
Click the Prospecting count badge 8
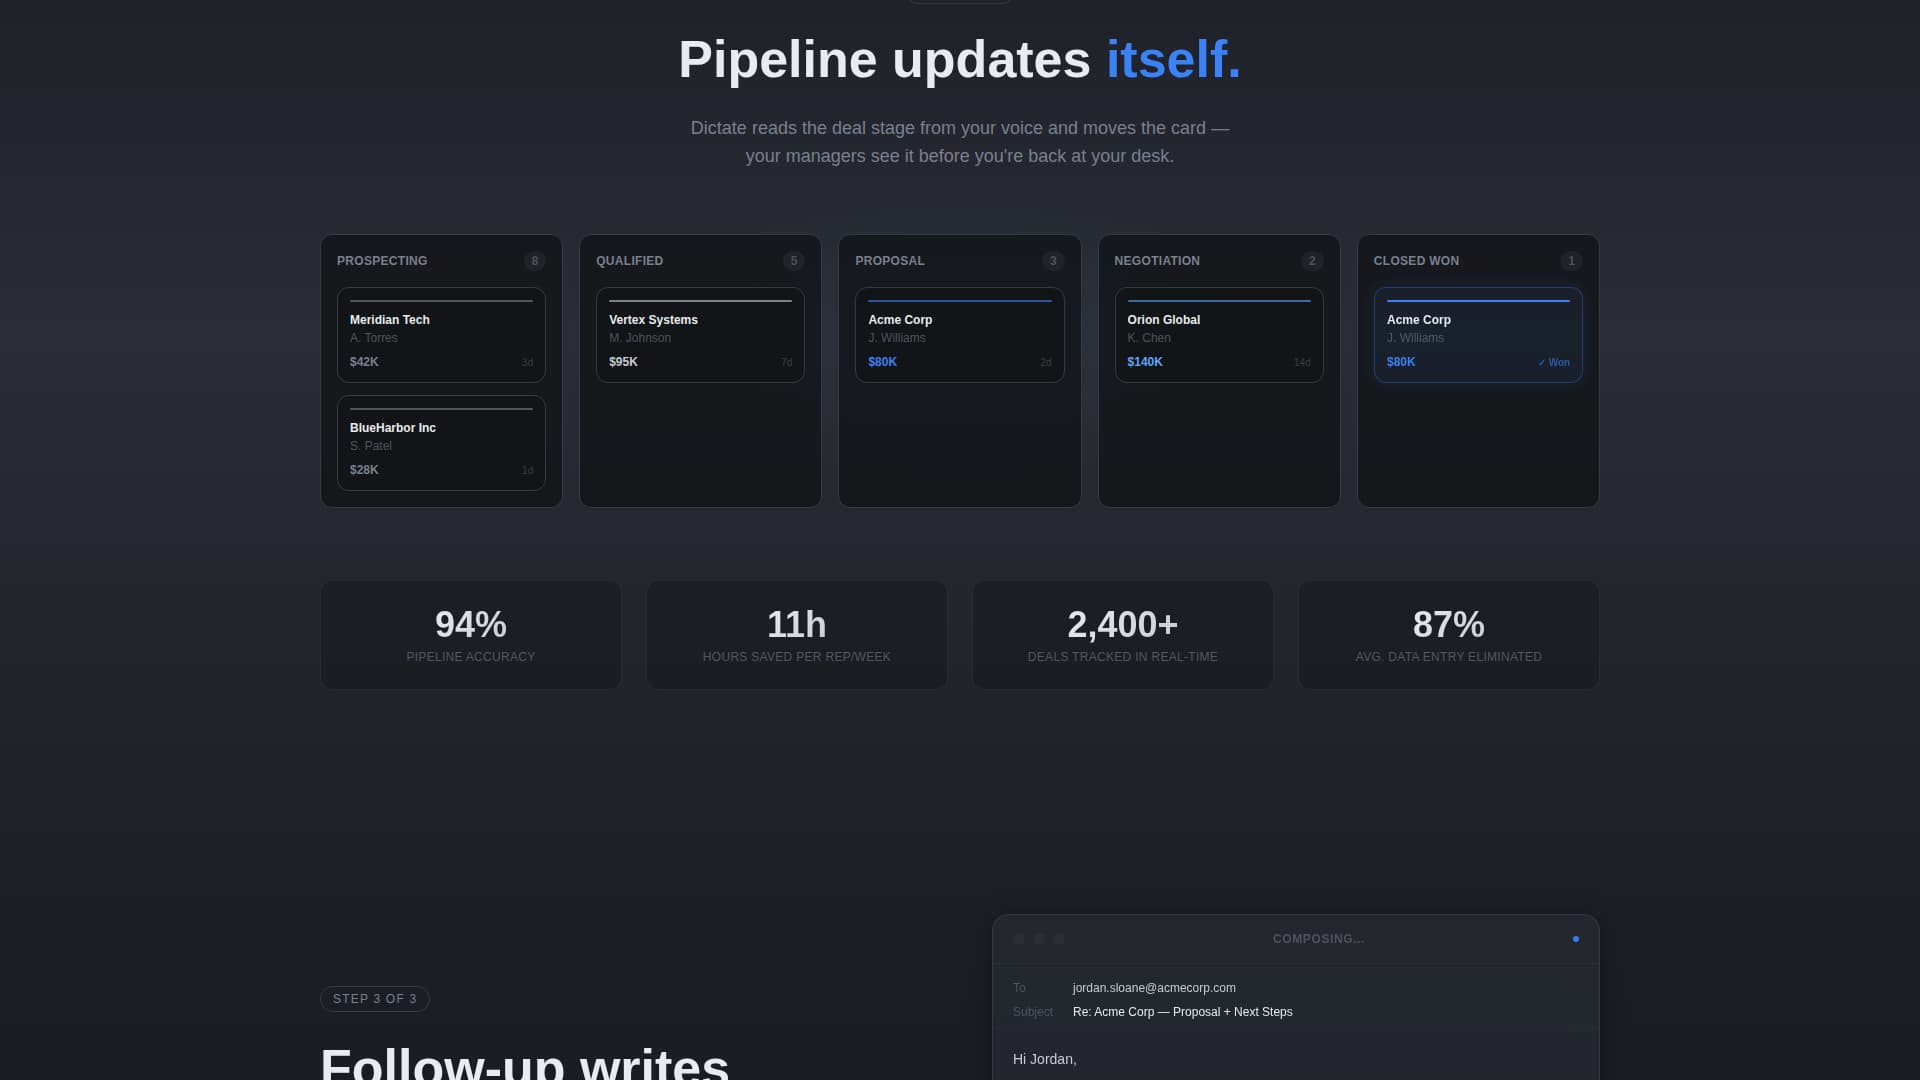pos(535,261)
